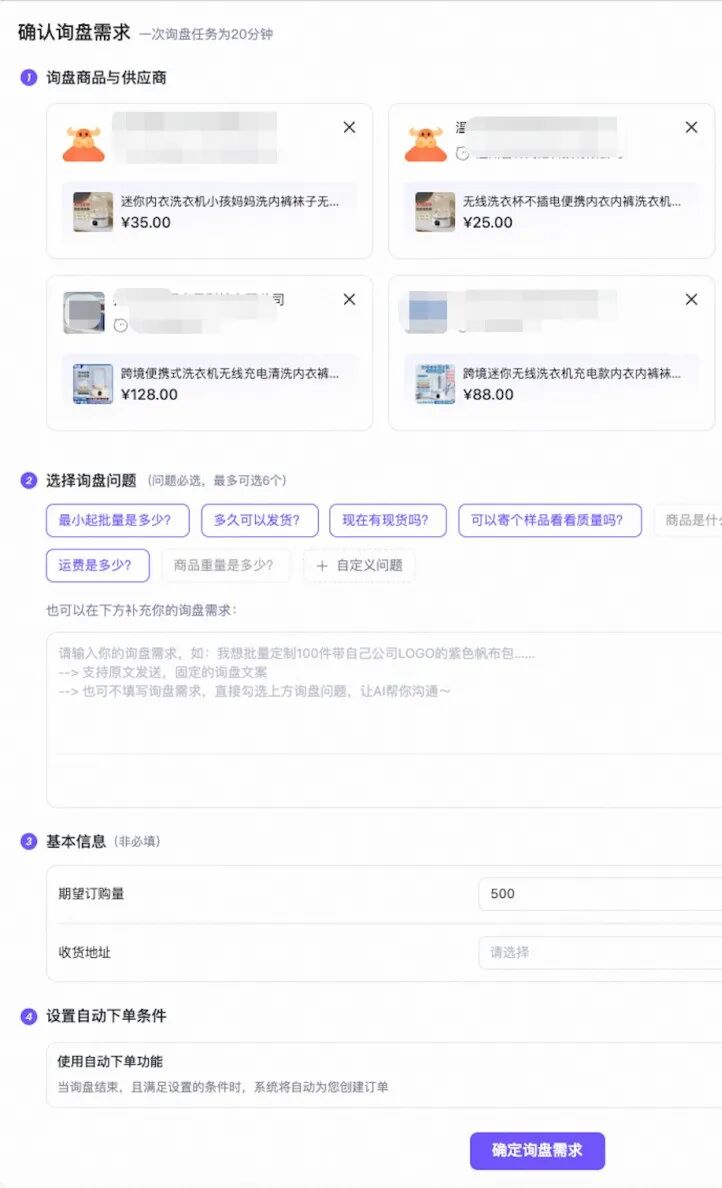Viewport: 722px width, 1188px height.
Task: Click the 期望订购量 label
Action: [91, 894]
